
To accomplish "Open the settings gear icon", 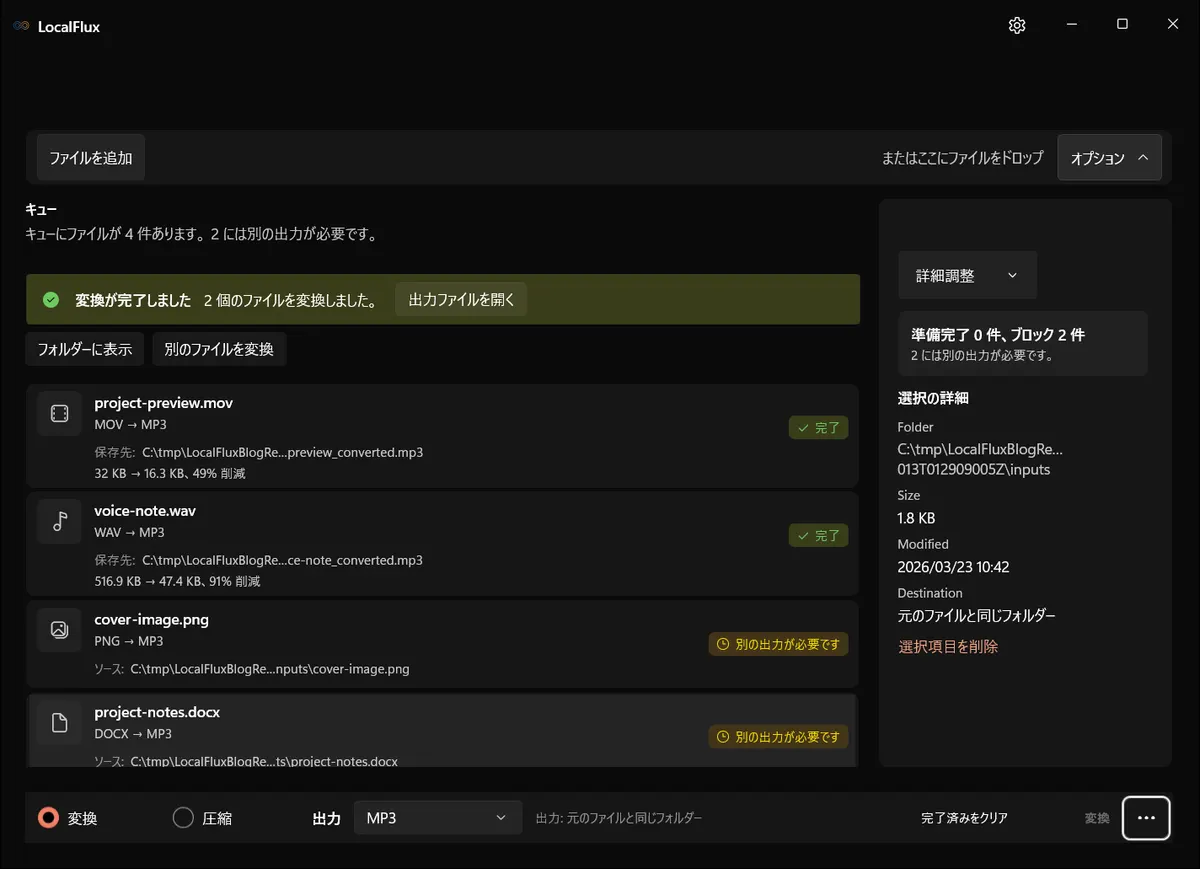I will coord(1017,26).
